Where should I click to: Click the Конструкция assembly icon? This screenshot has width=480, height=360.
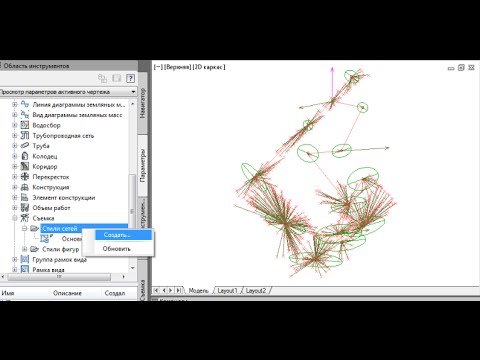(25, 187)
